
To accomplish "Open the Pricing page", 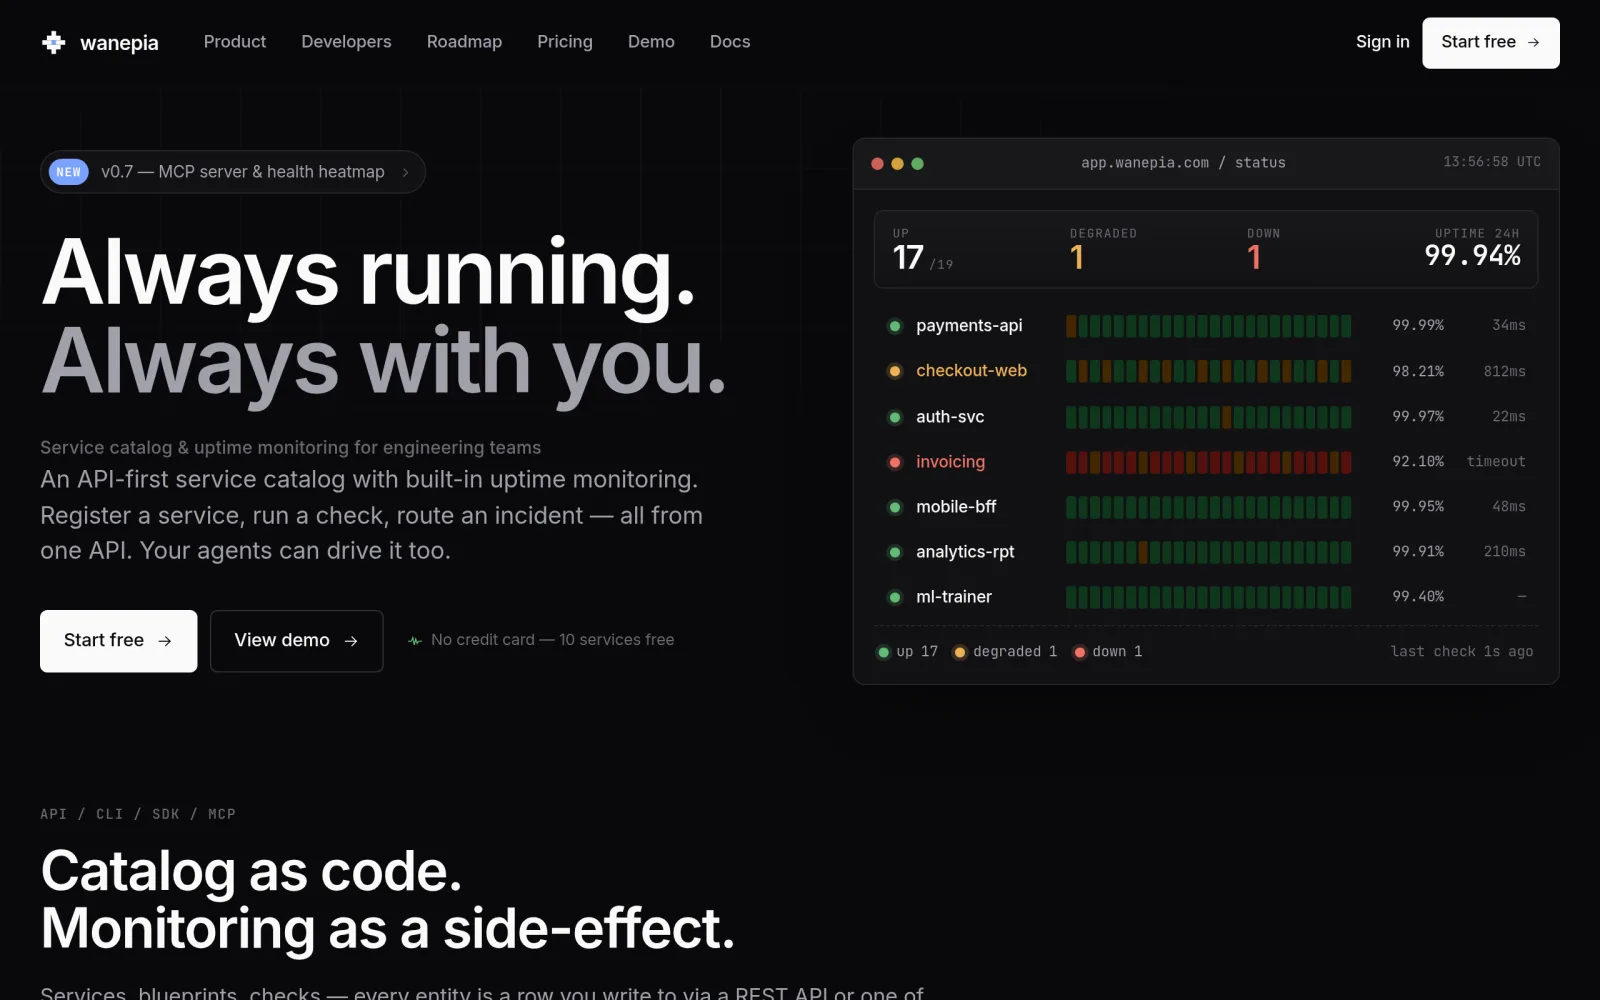I will 565,42.
